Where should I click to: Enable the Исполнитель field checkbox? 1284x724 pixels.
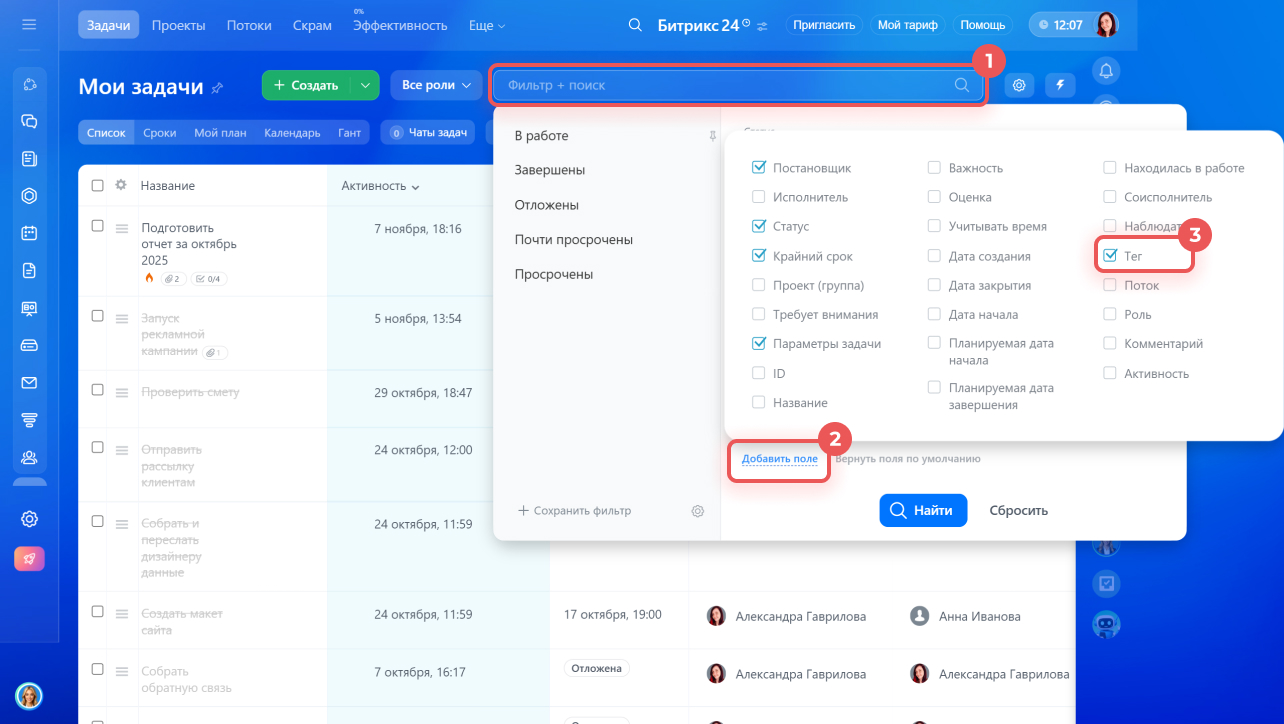(759, 197)
